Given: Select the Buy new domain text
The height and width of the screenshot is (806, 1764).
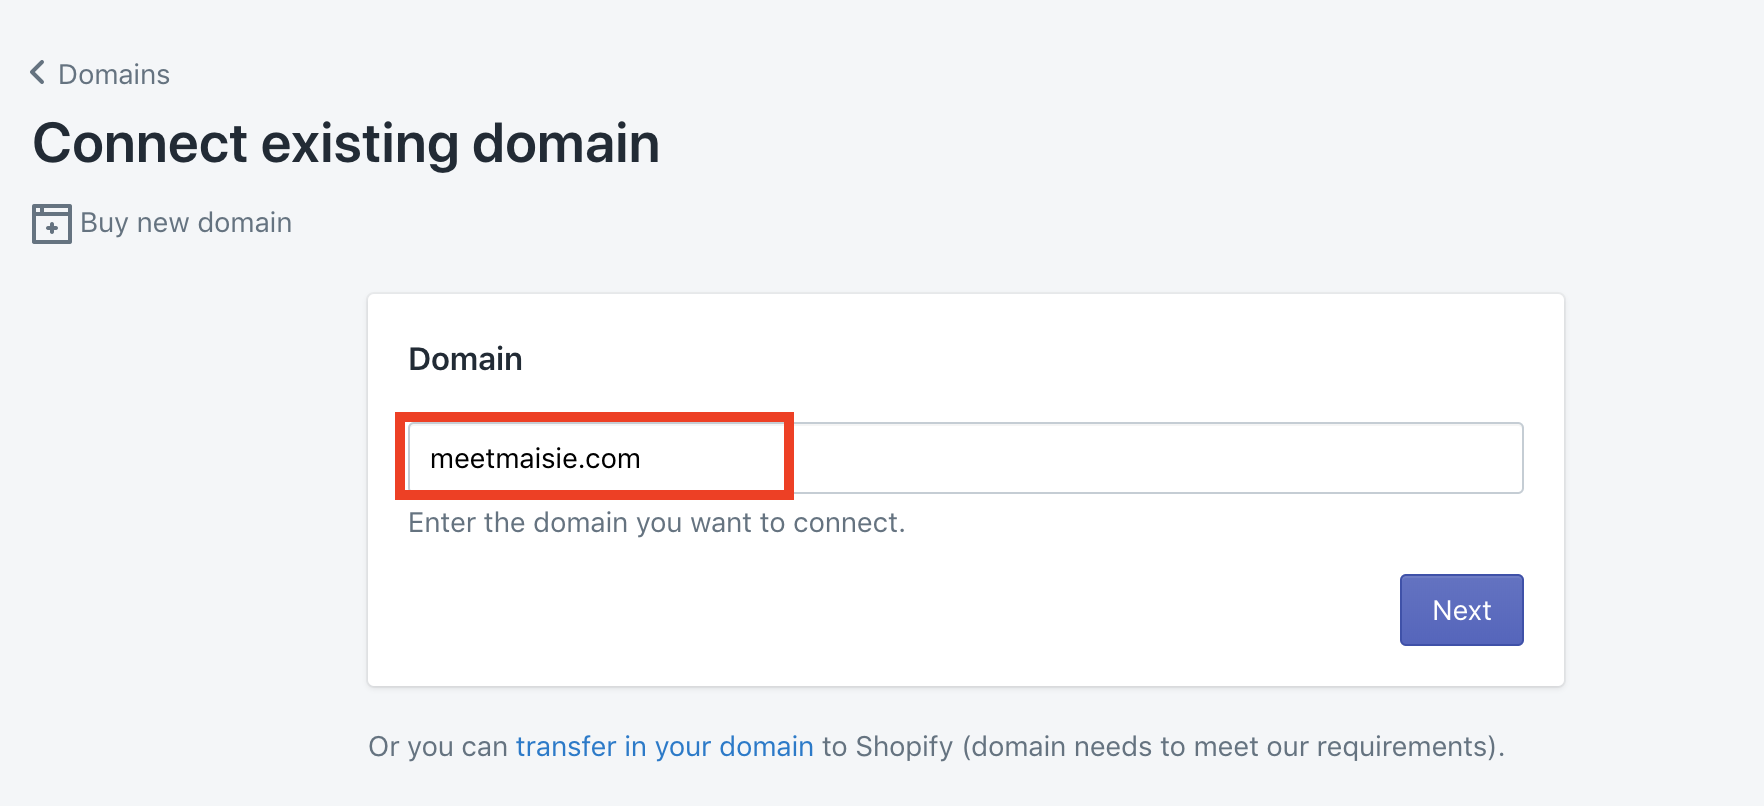Looking at the screenshot, I should pyautogui.click(x=186, y=222).
